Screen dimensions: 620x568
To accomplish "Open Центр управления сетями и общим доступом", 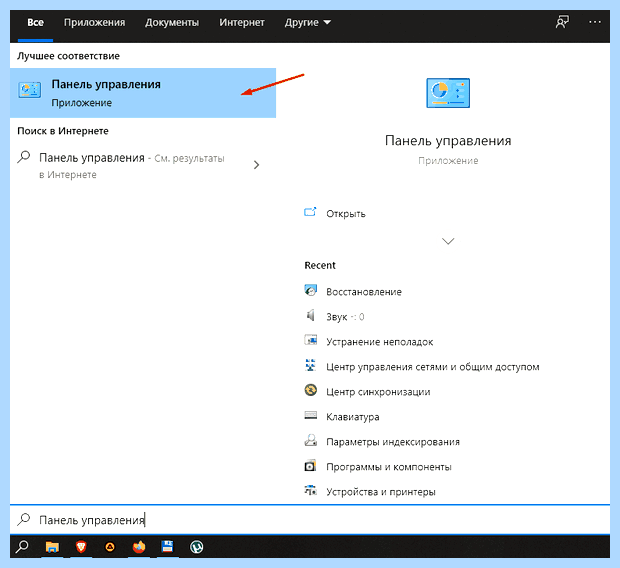I will point(433,367).
